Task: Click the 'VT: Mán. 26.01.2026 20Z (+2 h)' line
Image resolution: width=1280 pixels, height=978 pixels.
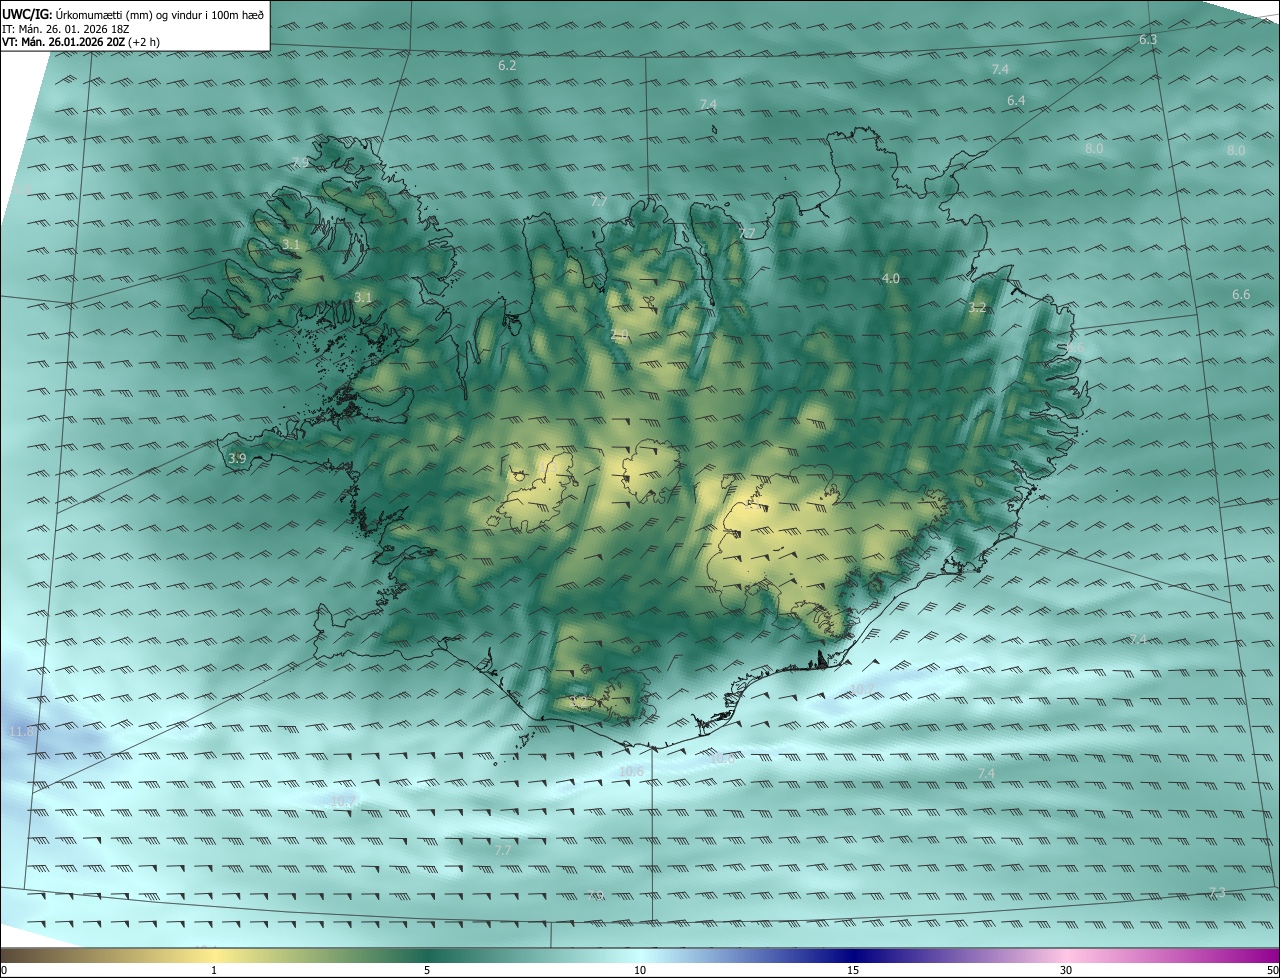Action: coord(81,42)
